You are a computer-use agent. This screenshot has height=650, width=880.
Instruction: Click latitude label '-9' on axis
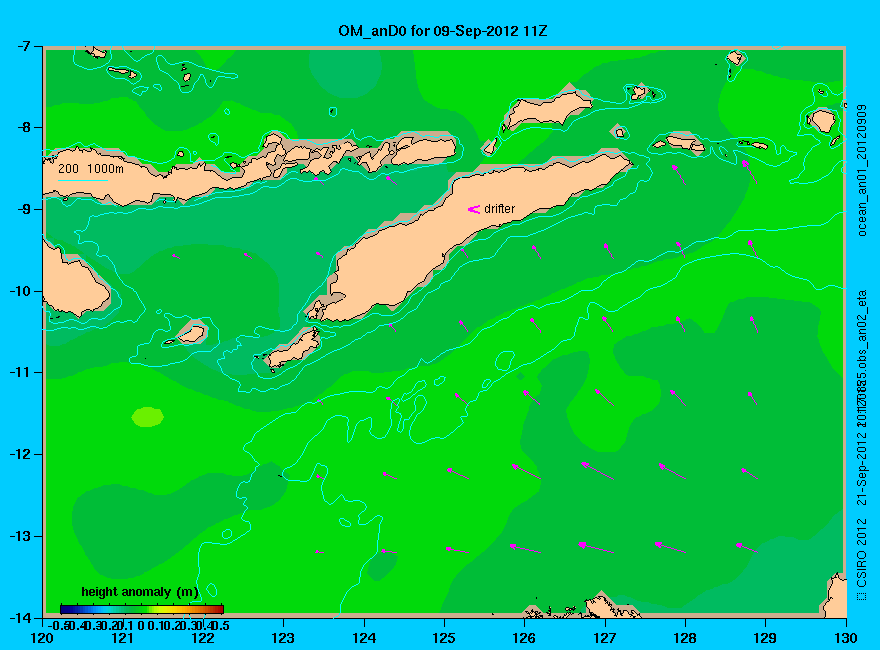pos(22,209)
